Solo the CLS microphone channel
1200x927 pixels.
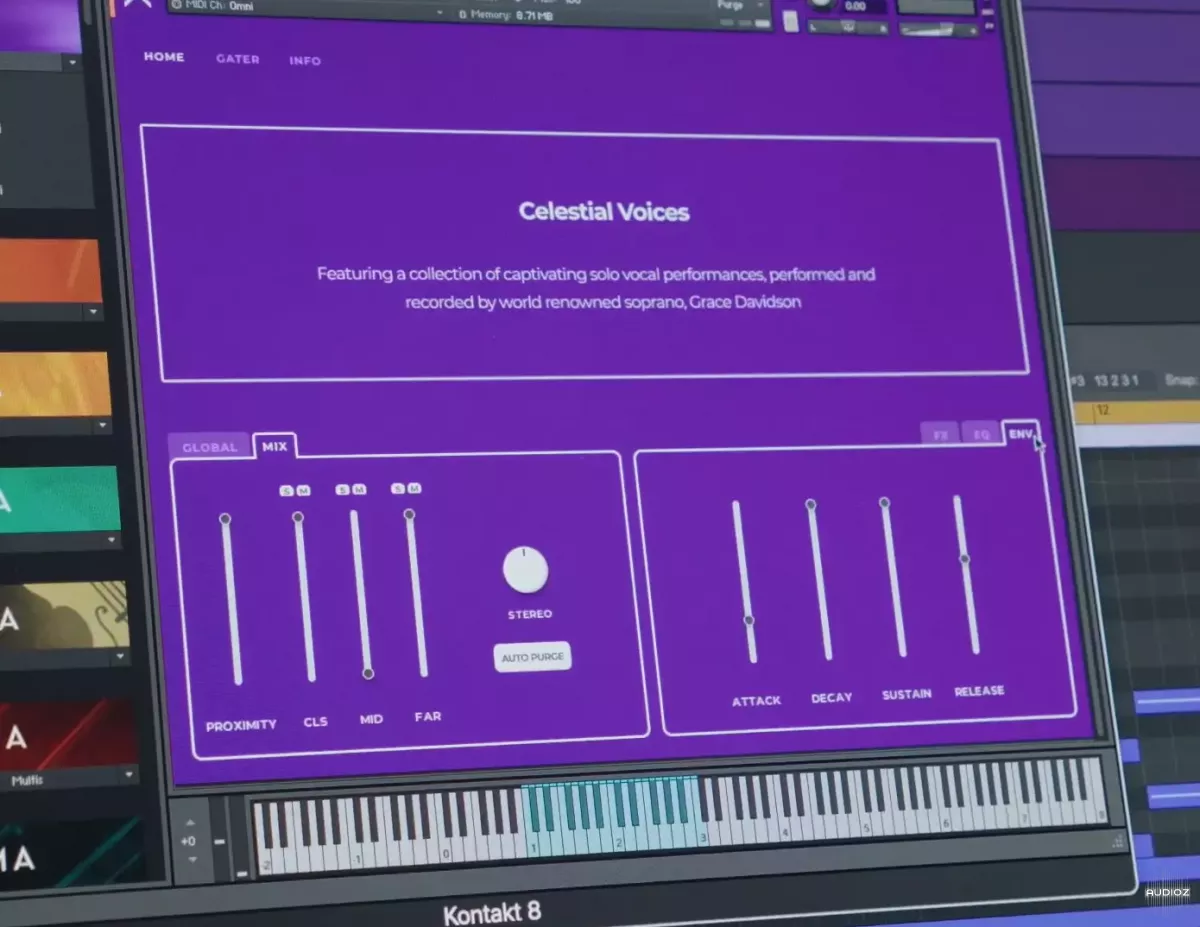286,490
